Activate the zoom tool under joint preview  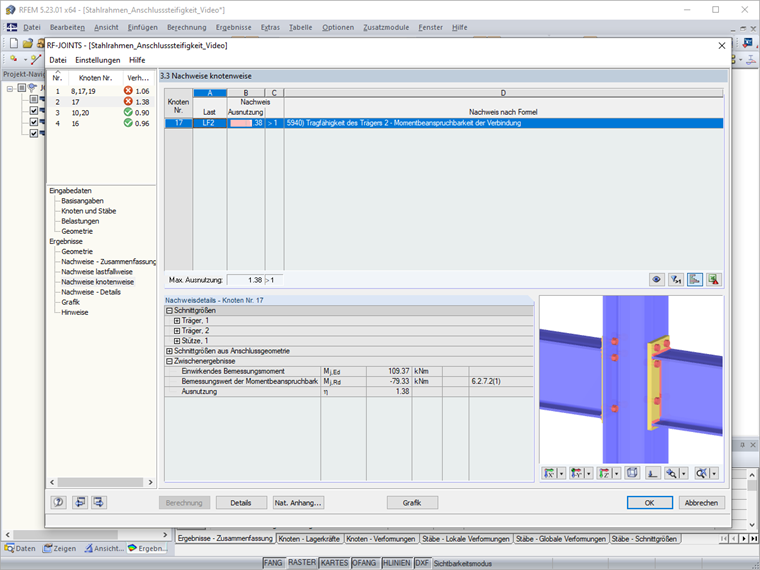point(672,473)
